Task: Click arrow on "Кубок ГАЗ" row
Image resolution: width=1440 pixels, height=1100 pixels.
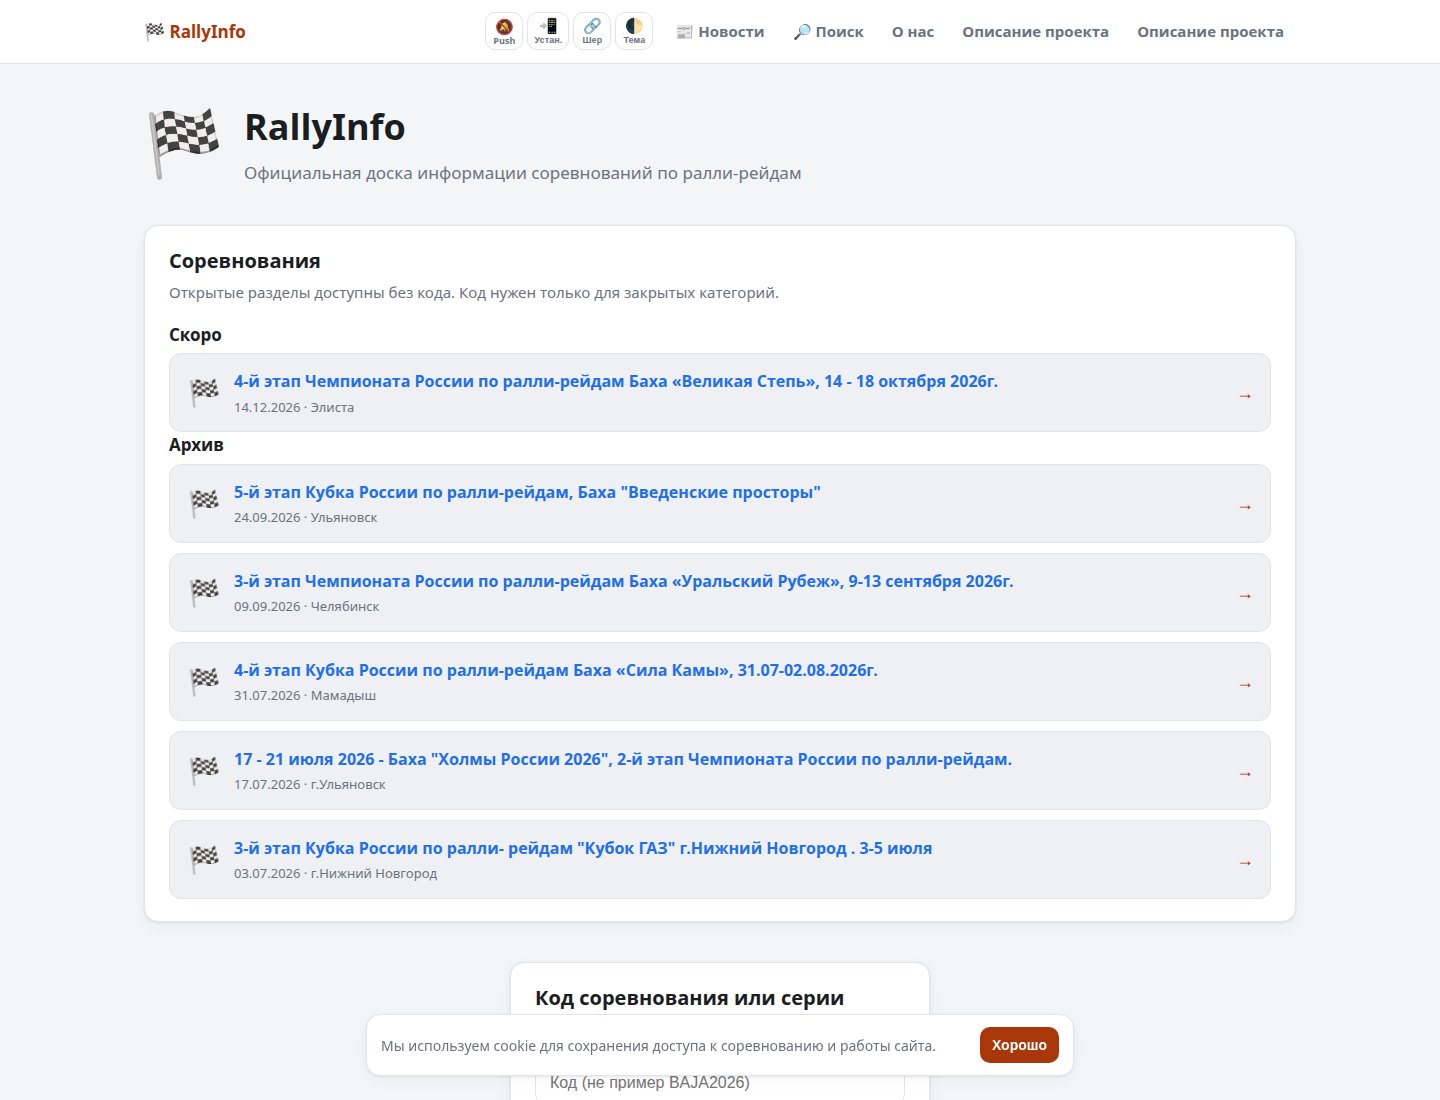Action: 1245,863
